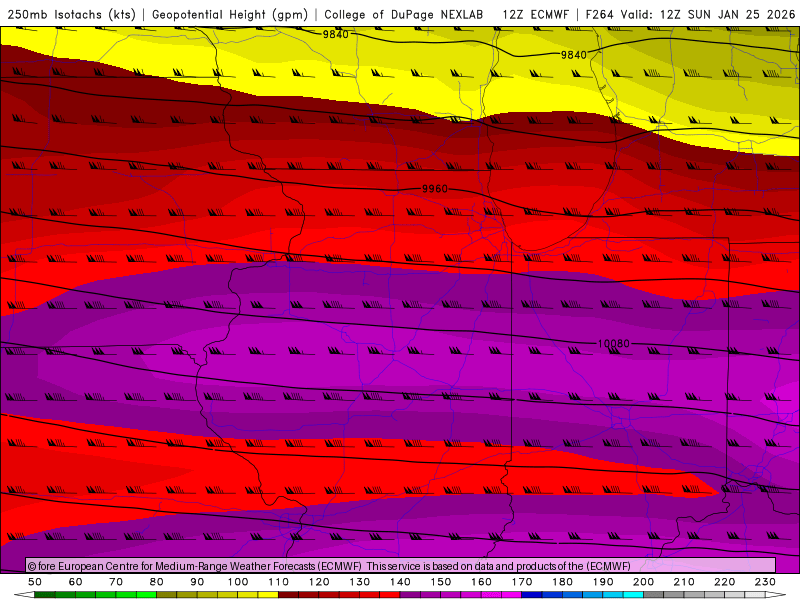The height and width of the screenshot is (600, 800).
Task: Click the 70 kts color bar label
Action: click(116, 582)
